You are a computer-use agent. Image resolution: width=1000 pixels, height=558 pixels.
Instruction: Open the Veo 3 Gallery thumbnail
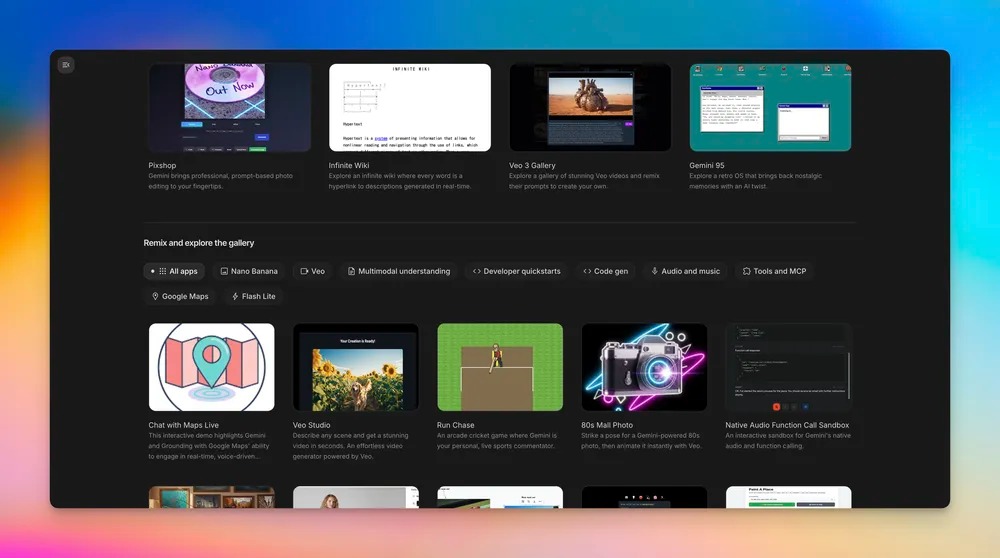pyautogui.click(x=590, y=107)
